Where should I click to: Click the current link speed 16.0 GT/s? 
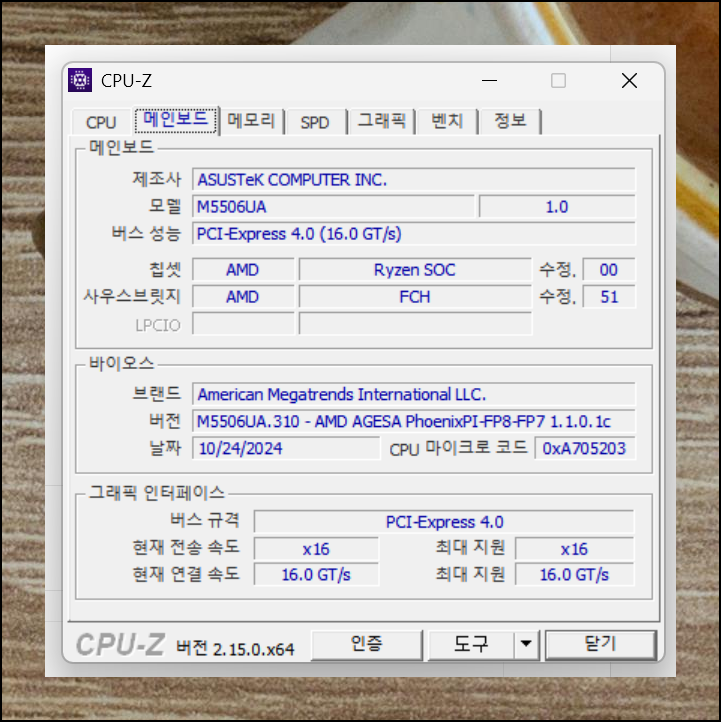316,575
